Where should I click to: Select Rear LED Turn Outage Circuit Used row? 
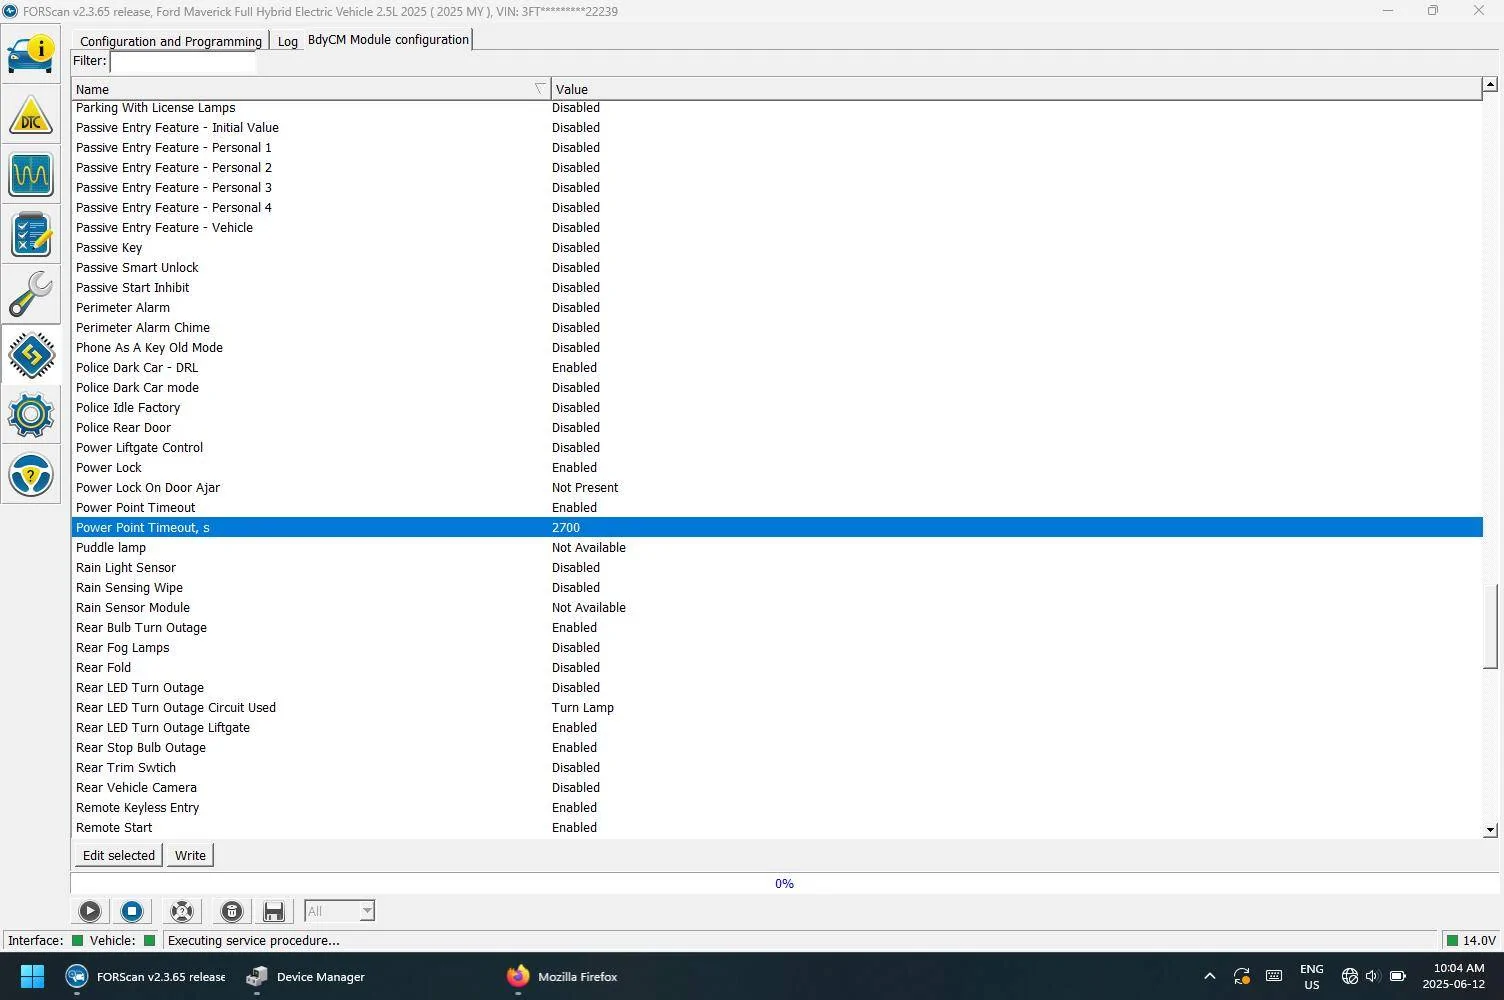[x=777, y=707]
